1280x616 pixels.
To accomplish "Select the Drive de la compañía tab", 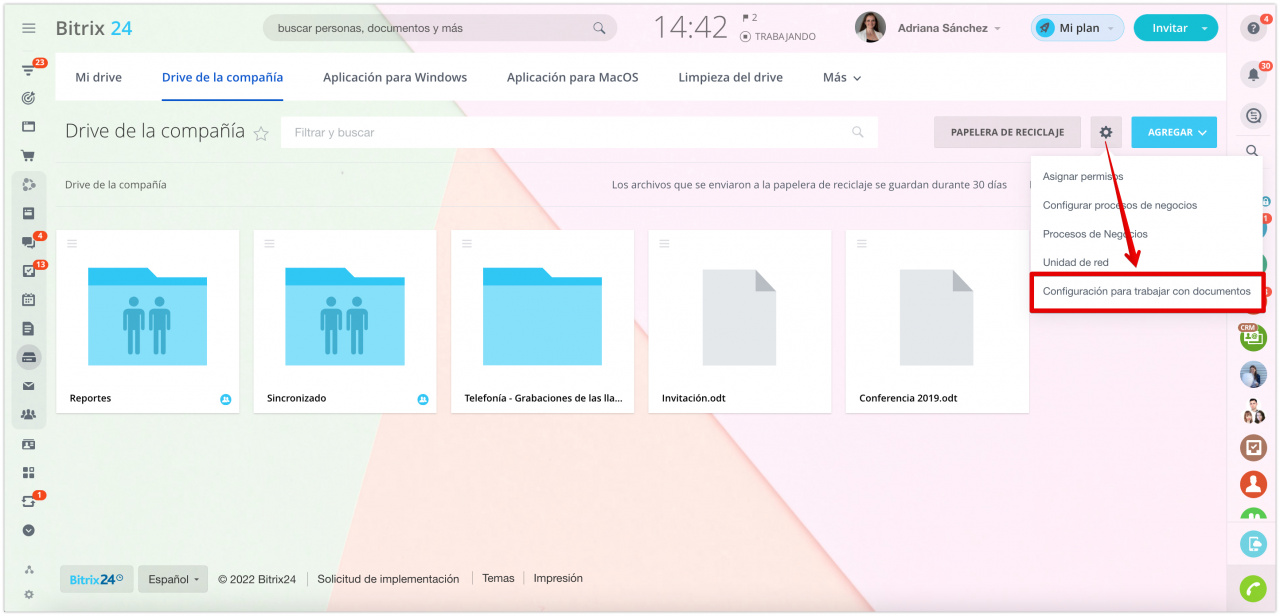I will [x=222, y=77].
